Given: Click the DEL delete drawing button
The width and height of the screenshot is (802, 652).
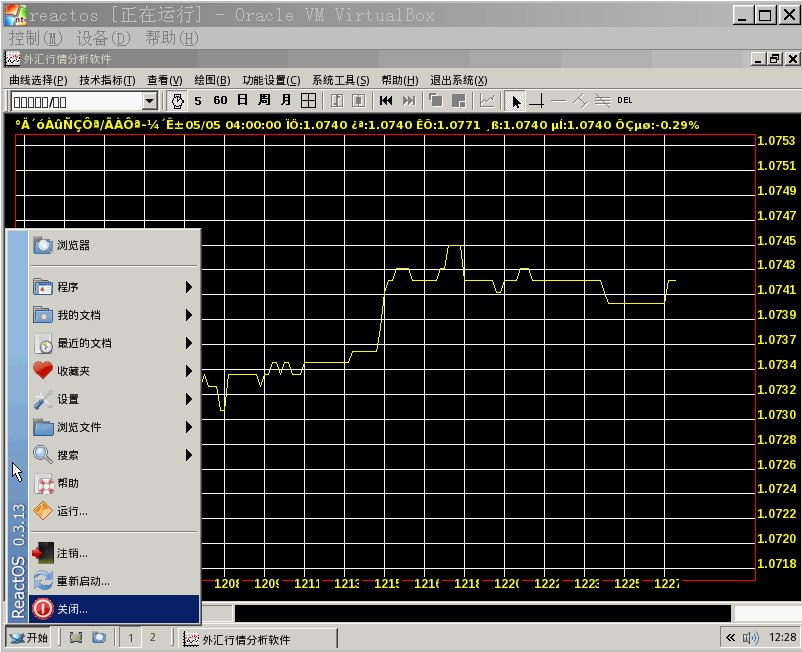Looking at the screenshot, I should pyautogui.click(x=625, y=101).
